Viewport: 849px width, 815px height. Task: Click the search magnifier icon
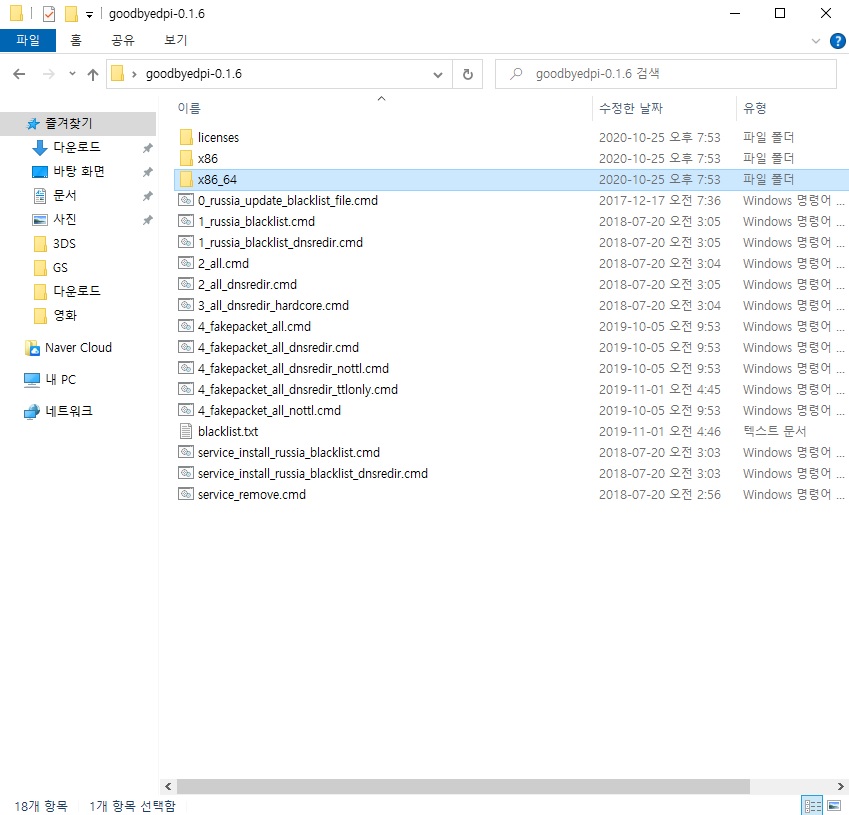tap(516, 73)
